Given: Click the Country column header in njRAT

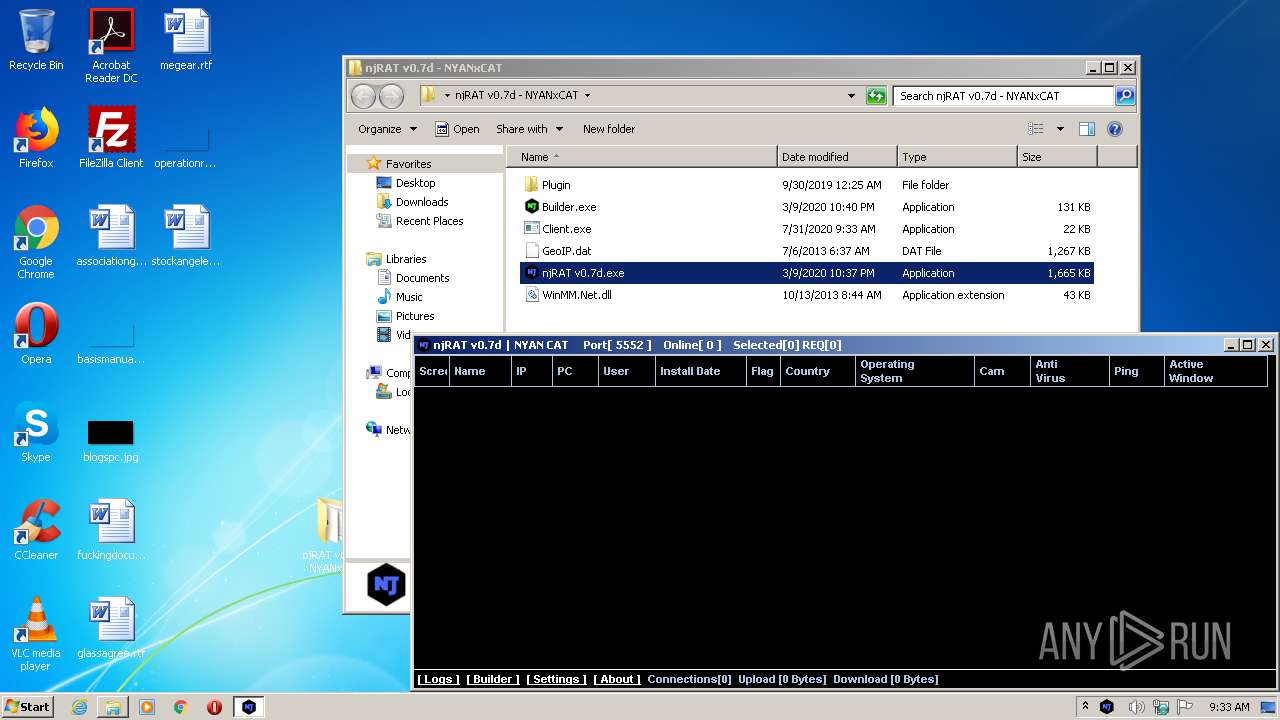Looking at the screenshot, I should tap(818, 371).
